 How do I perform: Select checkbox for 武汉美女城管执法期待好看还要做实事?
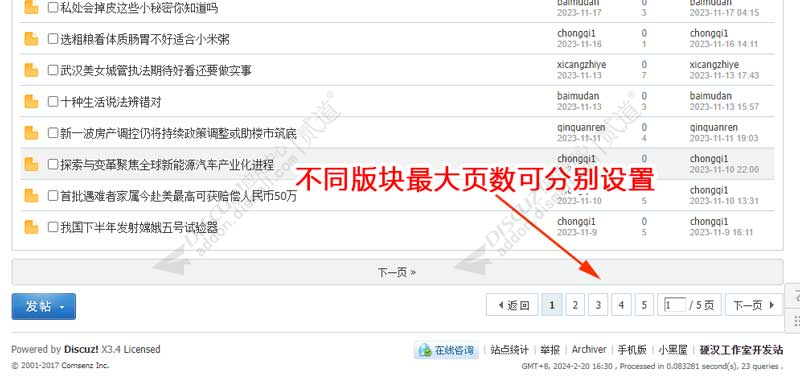point(53,70)
